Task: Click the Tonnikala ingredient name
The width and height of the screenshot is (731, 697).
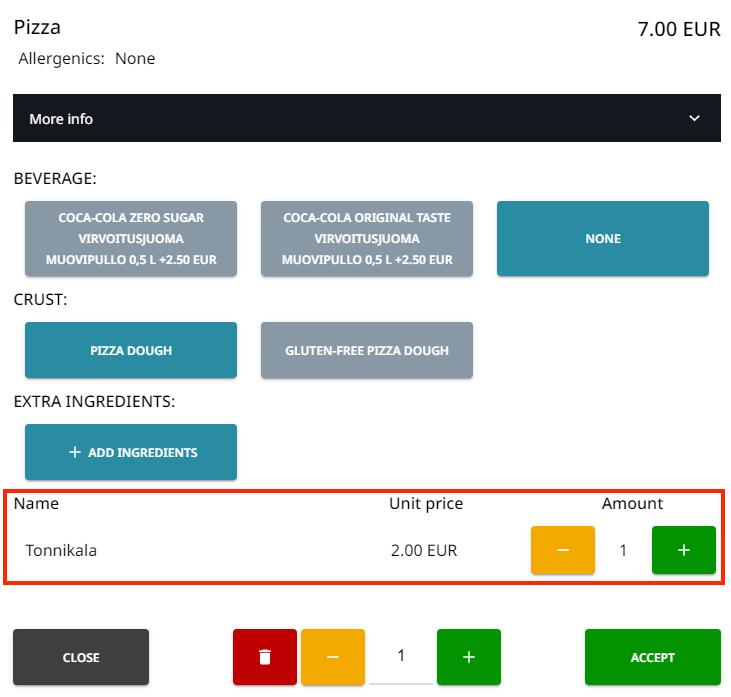Action: pos(61,550)
